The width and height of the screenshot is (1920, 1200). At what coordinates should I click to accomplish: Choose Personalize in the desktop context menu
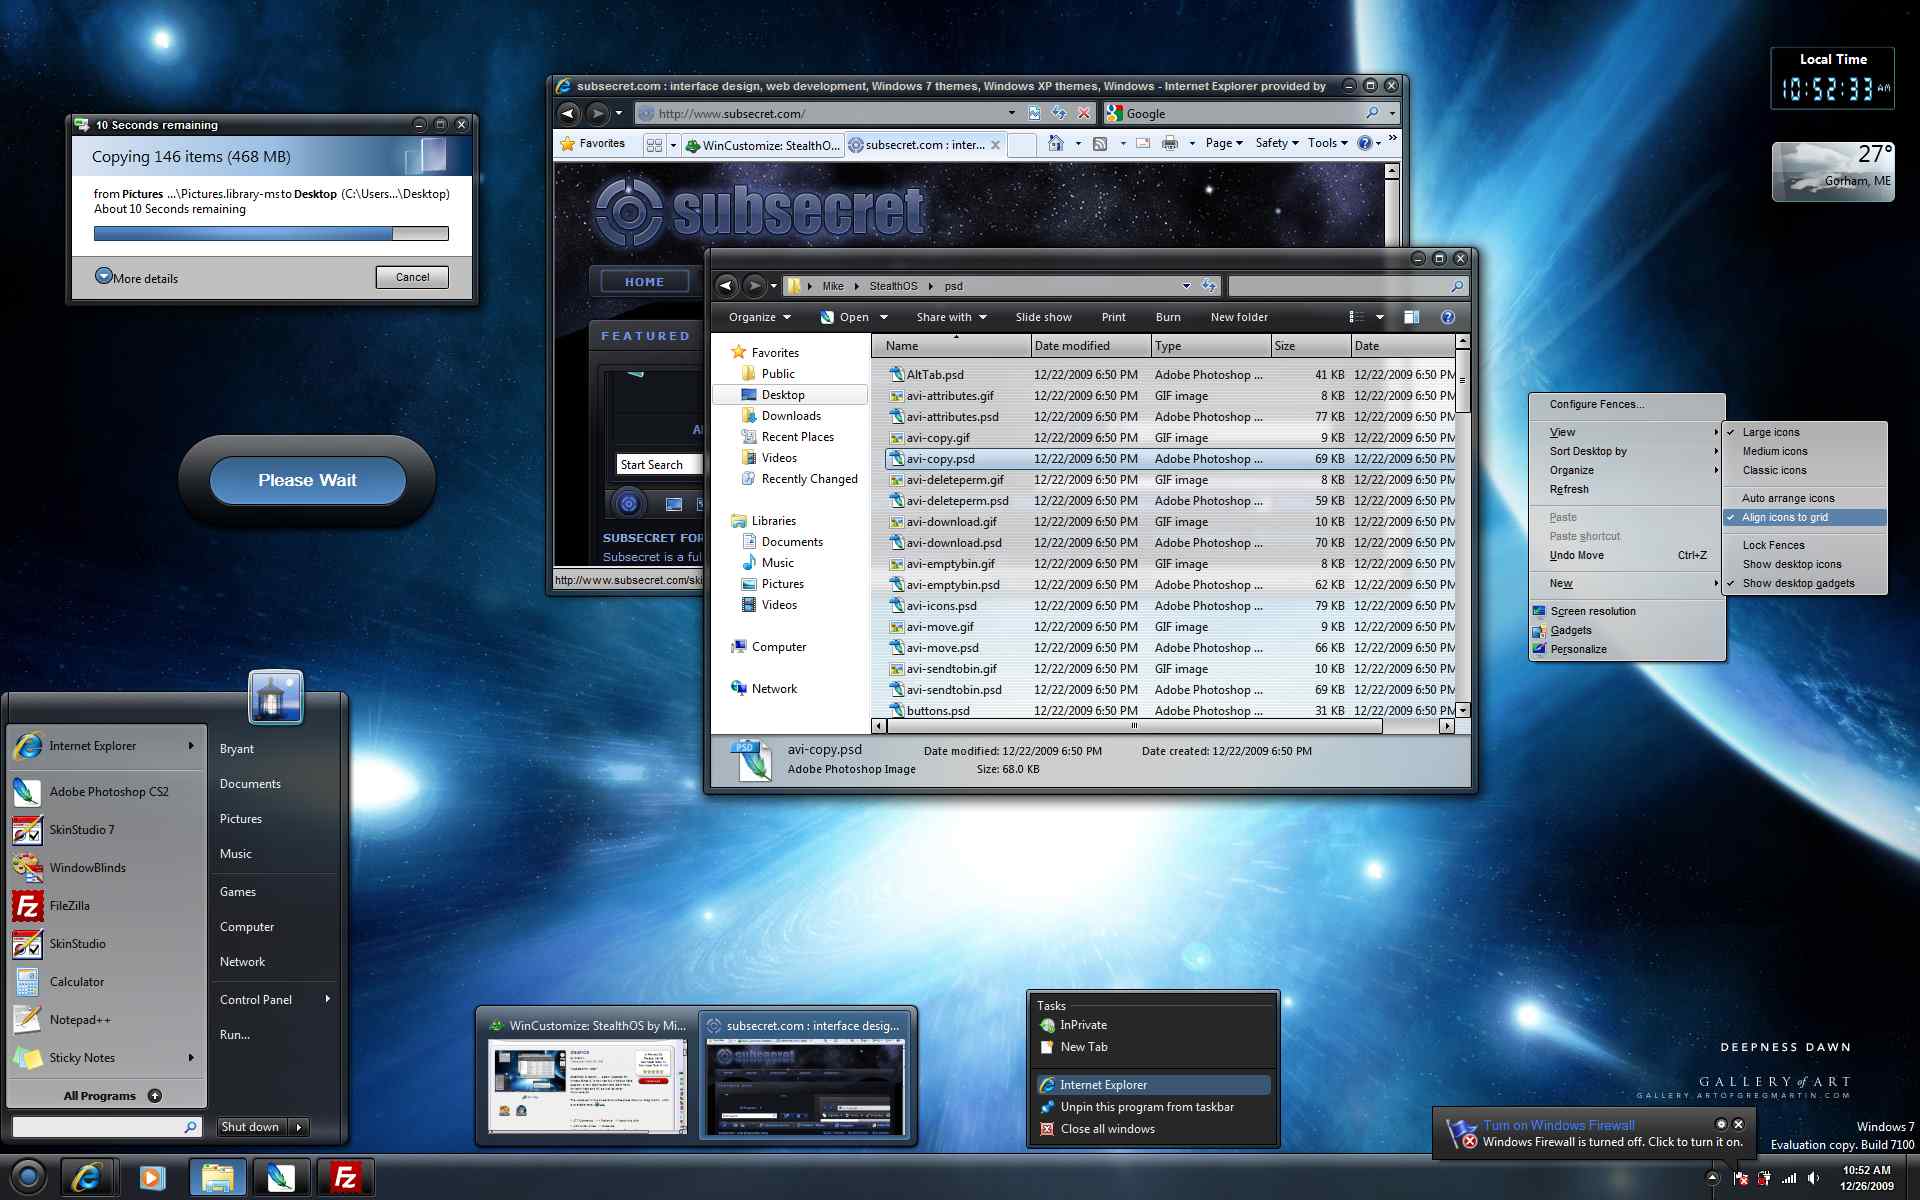[1627, 649]
